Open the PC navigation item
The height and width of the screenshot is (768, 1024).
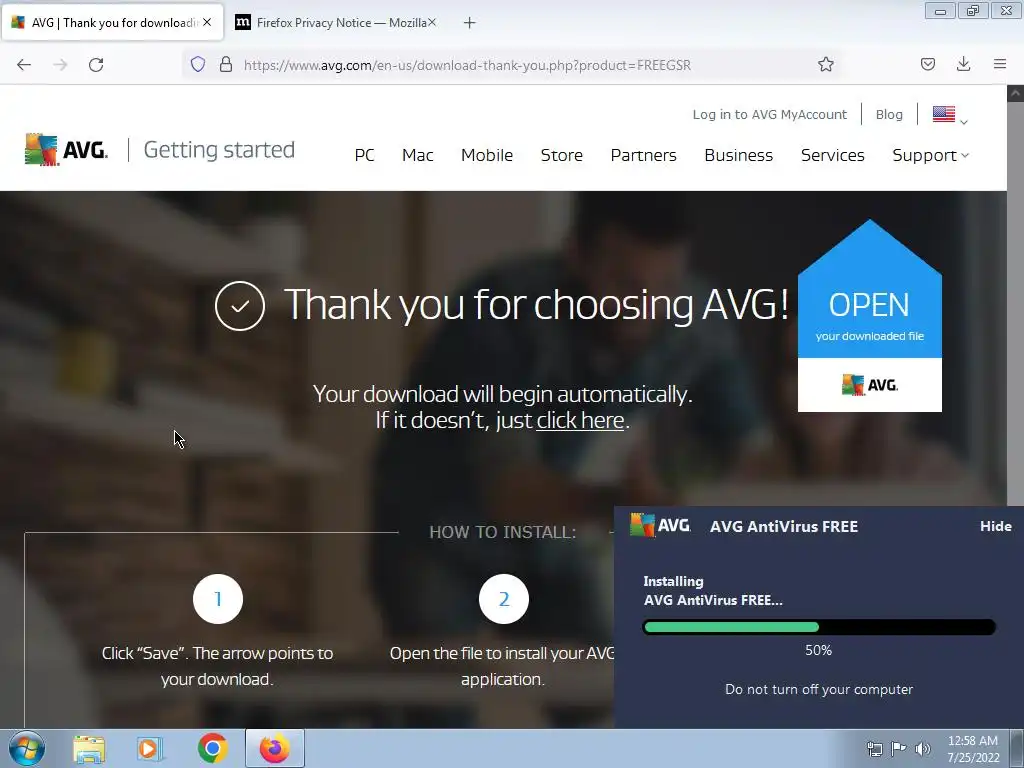click(x=364, y=155)
